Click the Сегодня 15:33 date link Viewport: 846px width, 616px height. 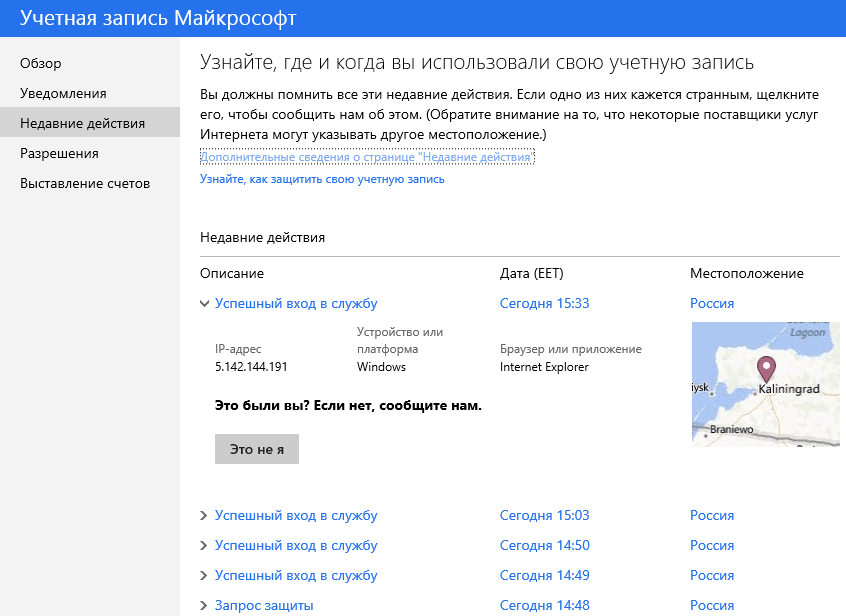(544, 304)
